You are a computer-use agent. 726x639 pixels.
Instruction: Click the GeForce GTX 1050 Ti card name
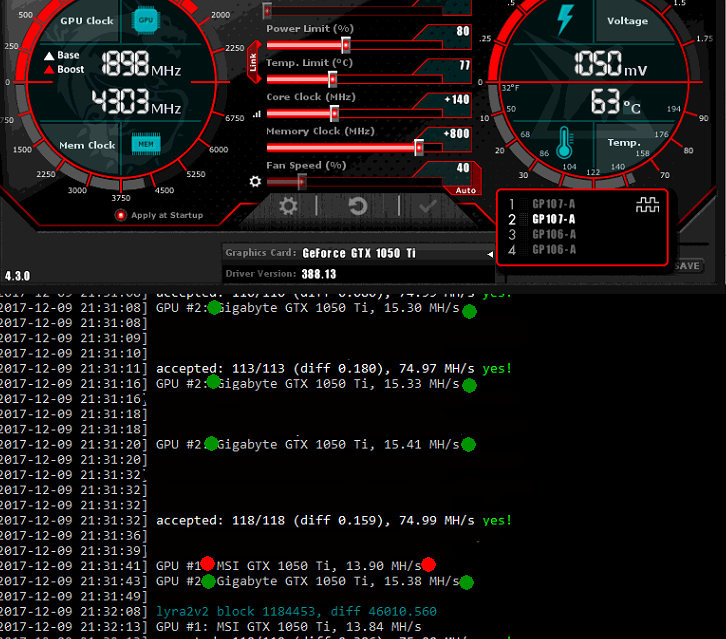coord(359,253)
